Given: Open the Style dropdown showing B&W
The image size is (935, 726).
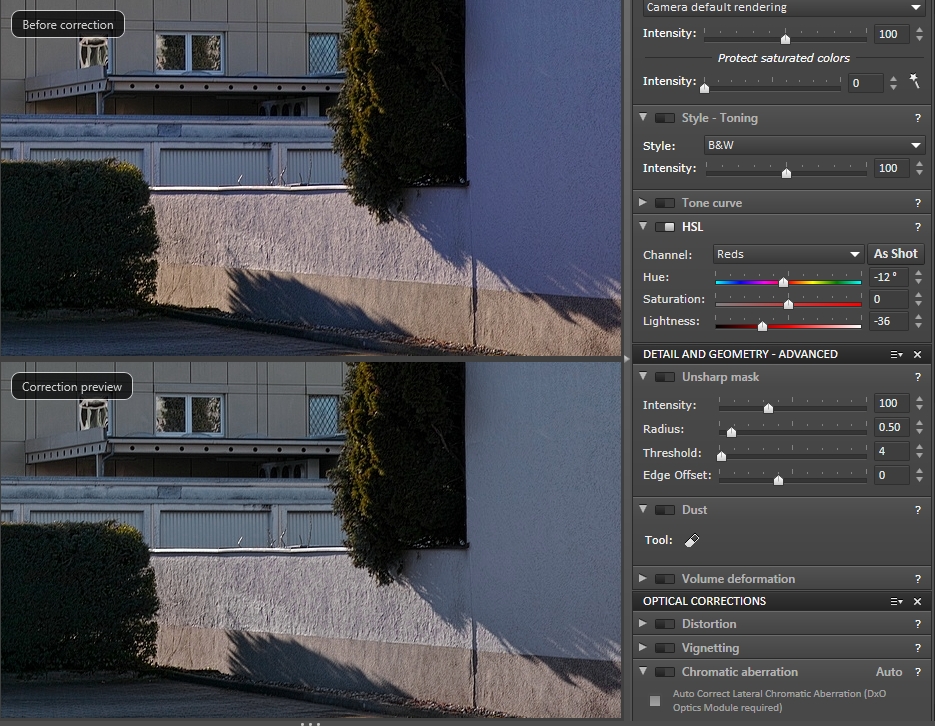Looking at the screenshot, I should coord(814,146).
